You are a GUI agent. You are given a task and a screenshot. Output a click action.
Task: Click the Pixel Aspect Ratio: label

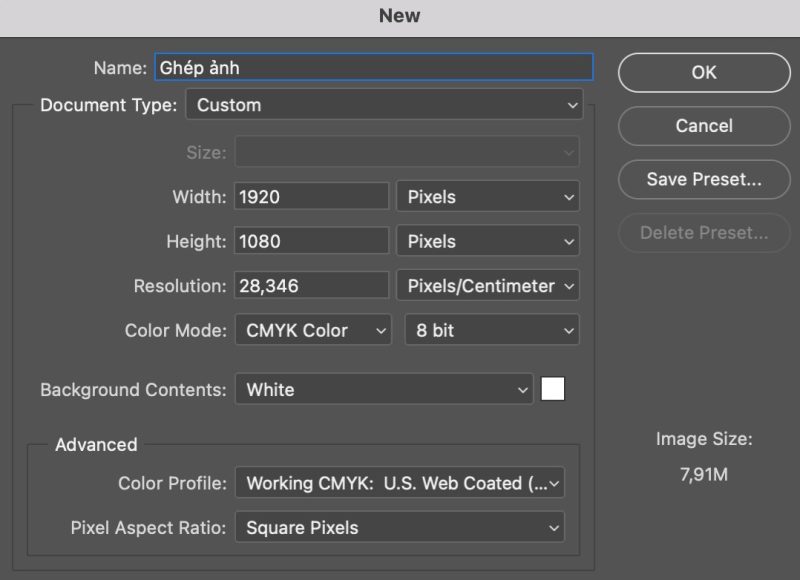pos(148,527)
